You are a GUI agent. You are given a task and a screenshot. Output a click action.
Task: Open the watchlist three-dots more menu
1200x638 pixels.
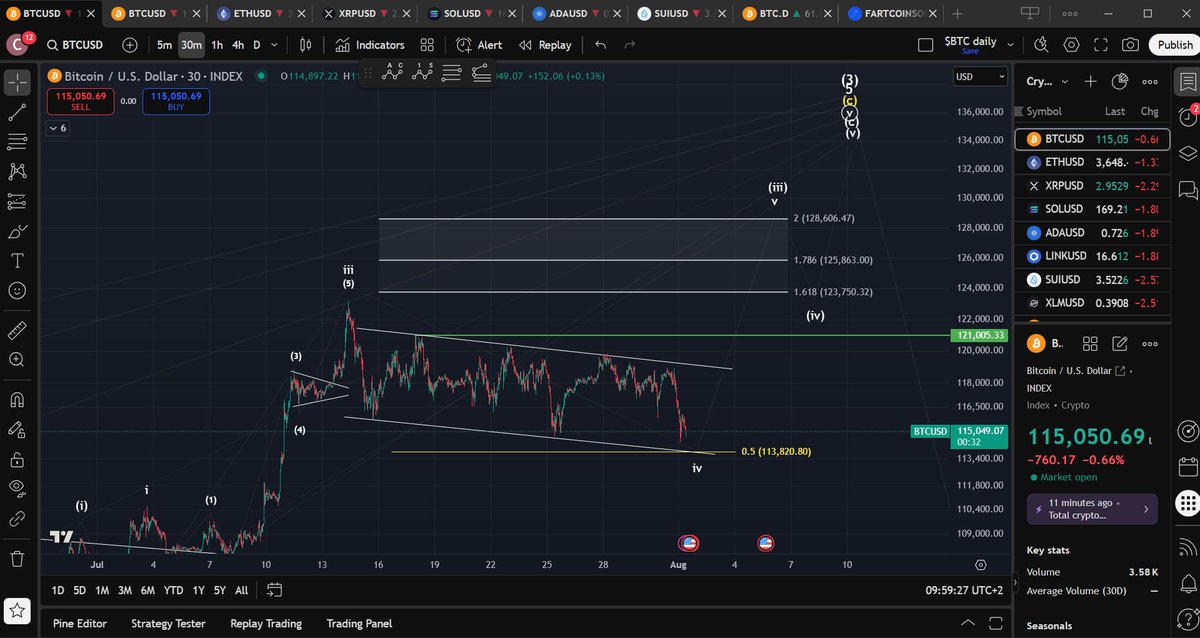(1151, 82)
